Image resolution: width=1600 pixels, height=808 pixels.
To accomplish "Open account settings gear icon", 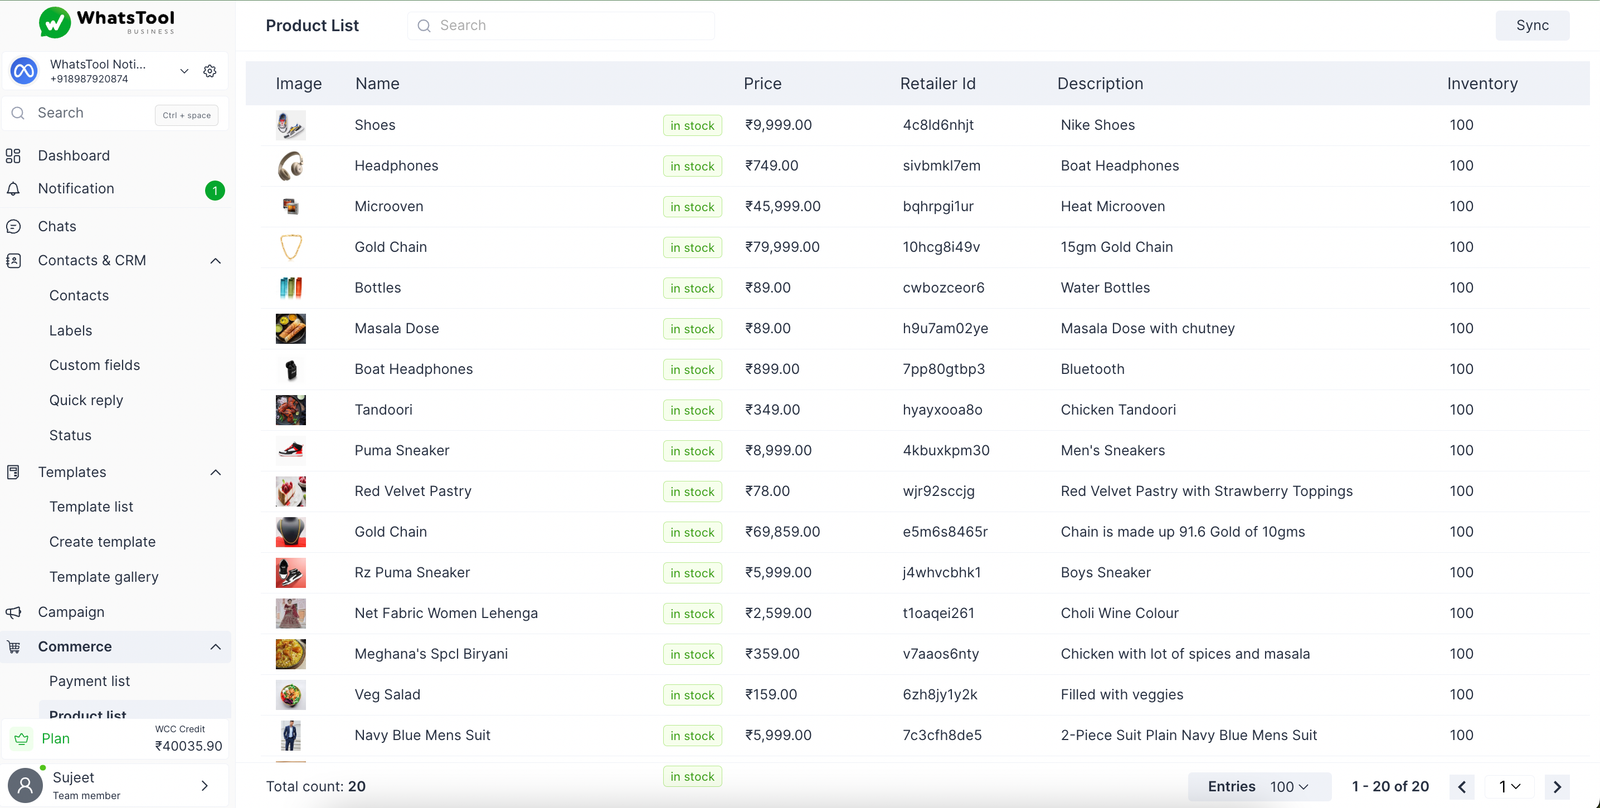I will [x=210, y=71].
